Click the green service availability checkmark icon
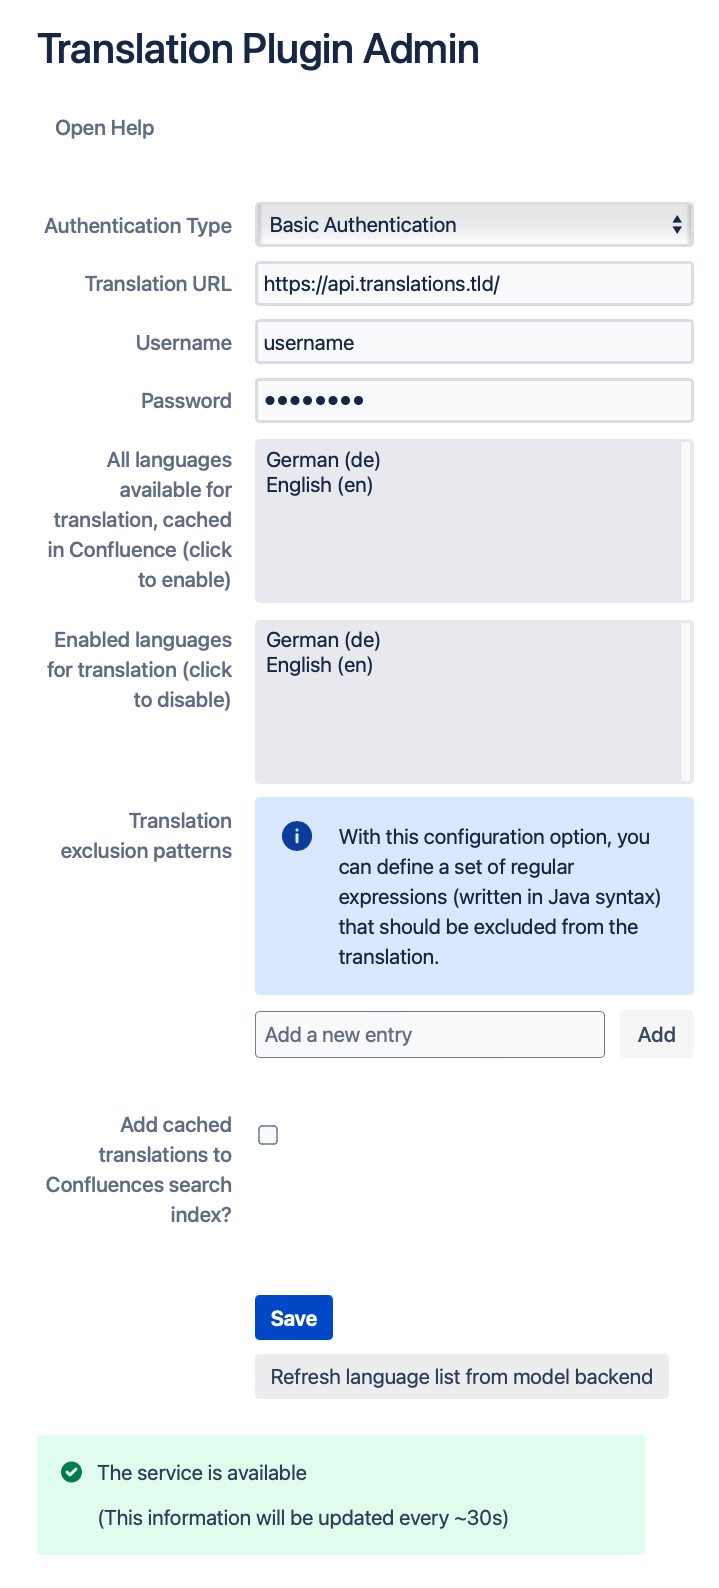719x1588 pixels. coord(70,1472)
